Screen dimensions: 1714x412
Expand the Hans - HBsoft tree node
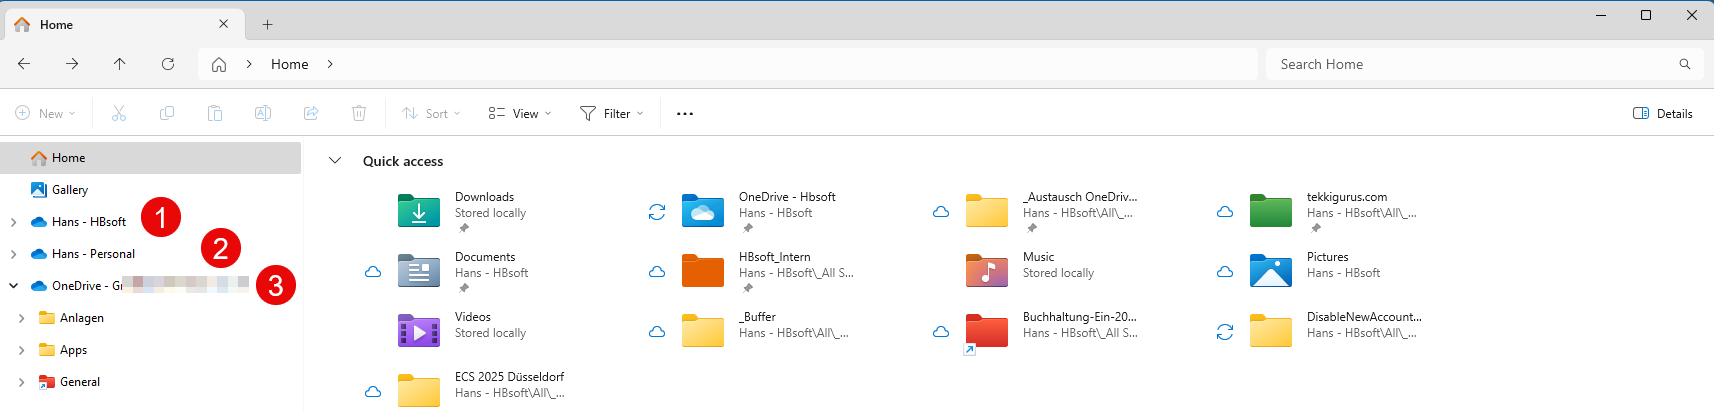pyautogui.click(x=13, y=222)
